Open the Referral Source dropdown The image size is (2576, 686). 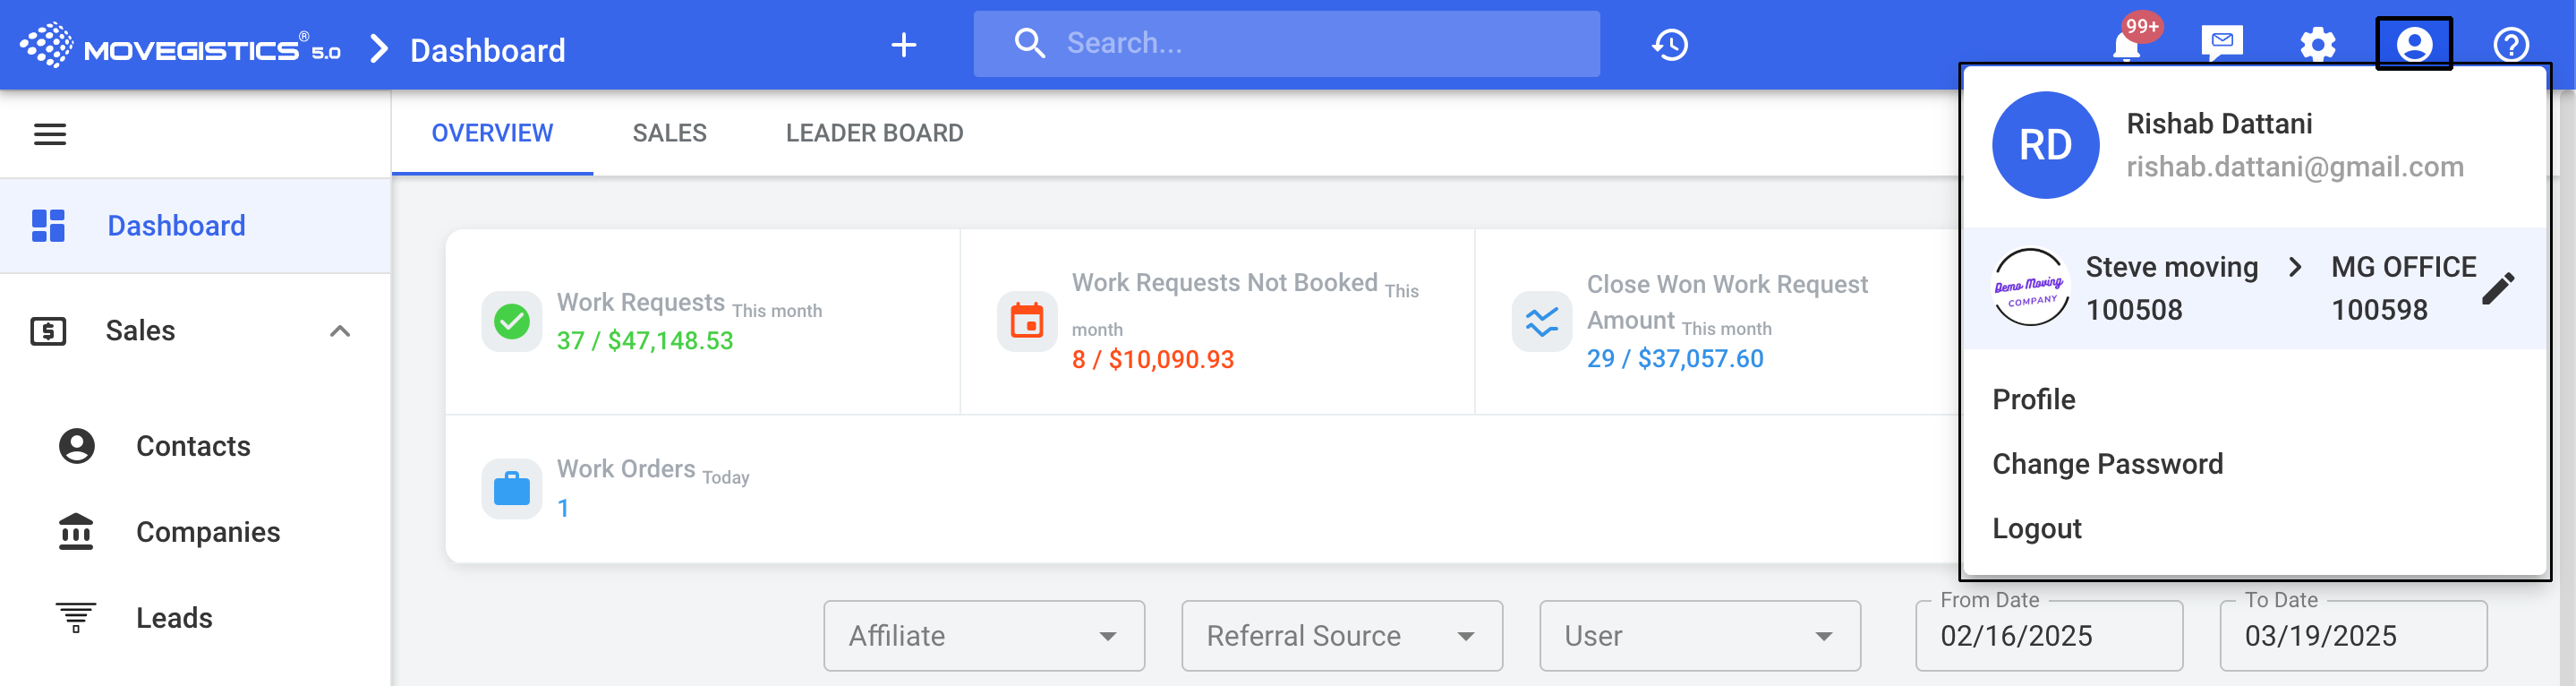click(1341, 635)
